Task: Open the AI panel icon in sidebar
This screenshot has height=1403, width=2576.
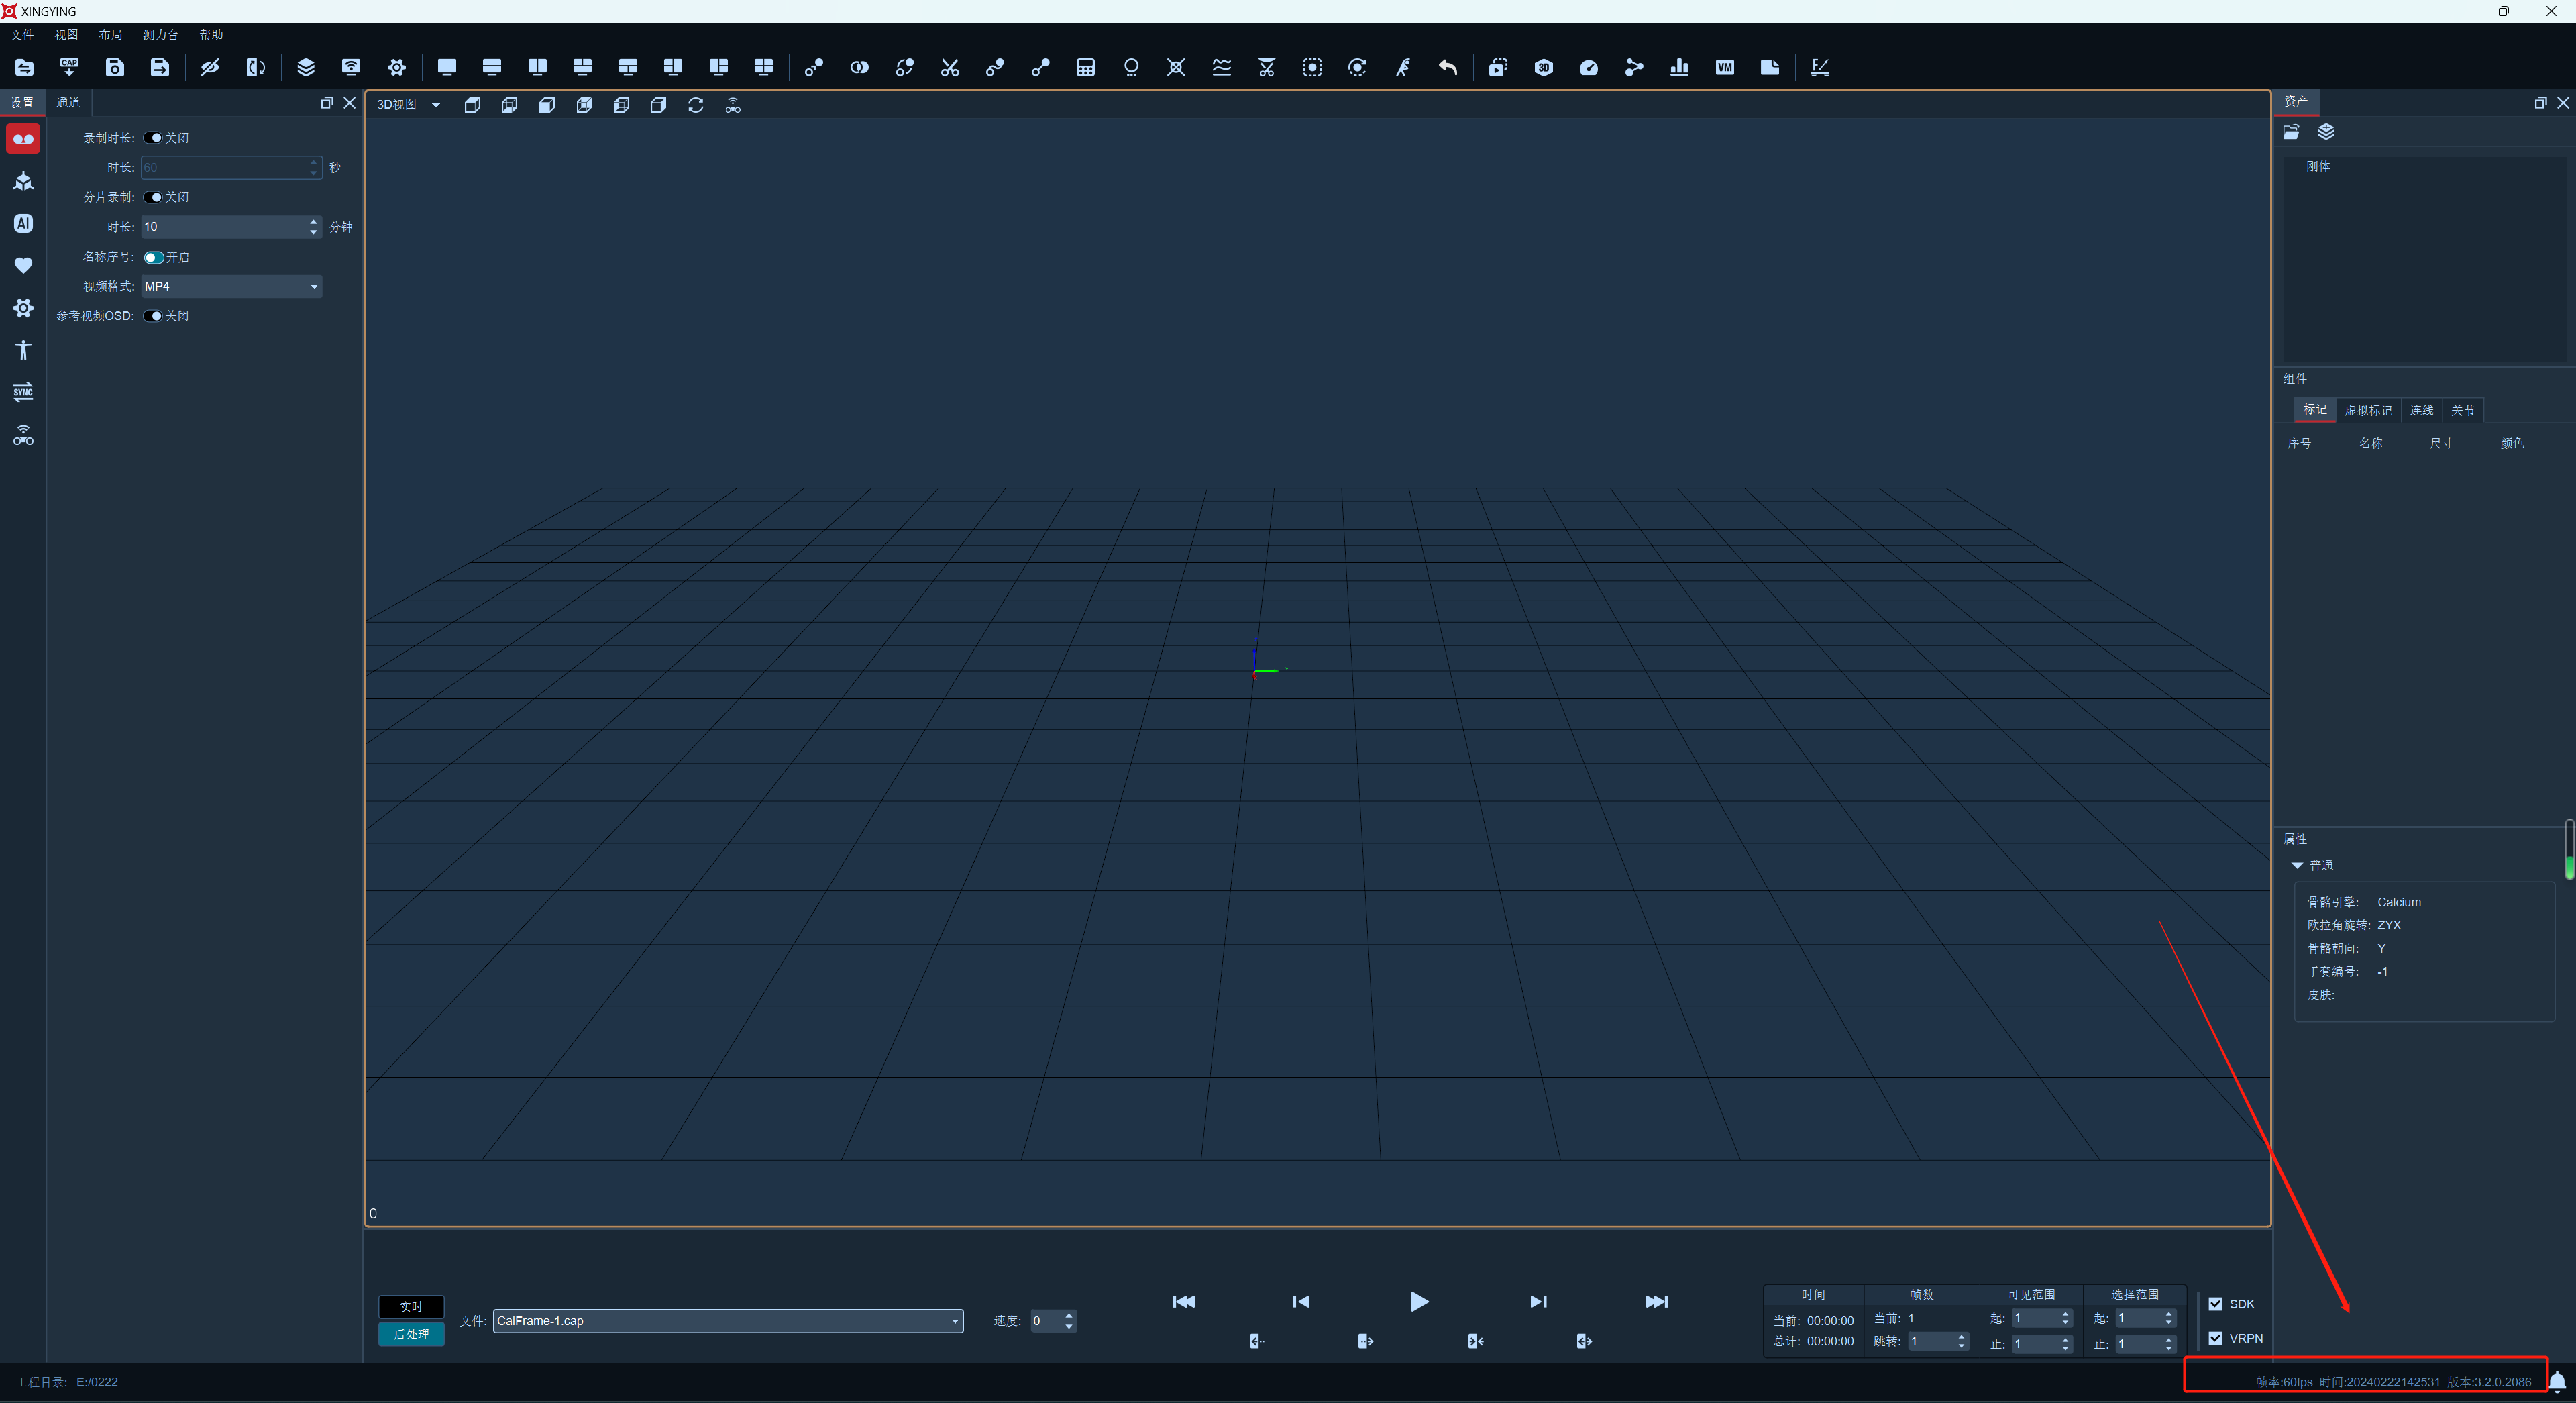Action: [x=23, y=224]
